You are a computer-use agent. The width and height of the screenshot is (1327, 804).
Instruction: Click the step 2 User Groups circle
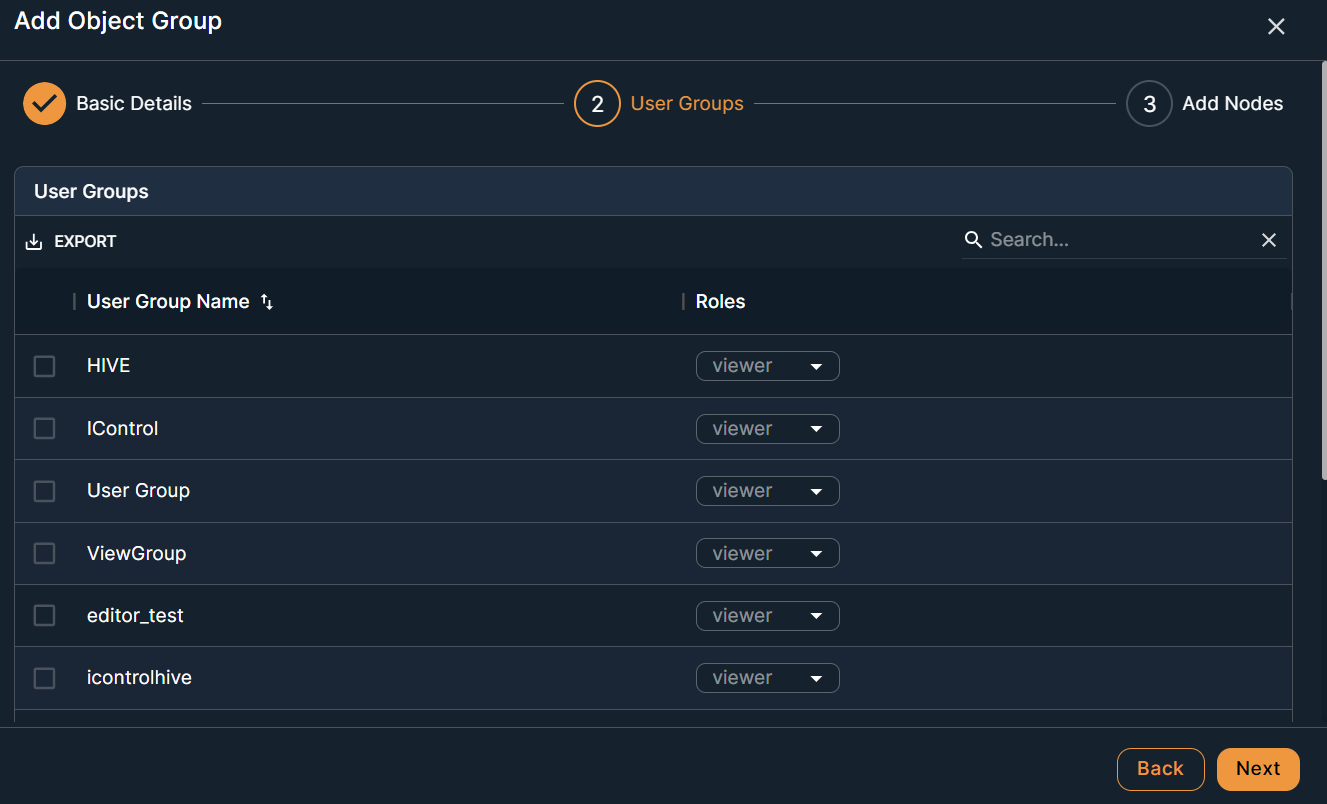[597, 104]
